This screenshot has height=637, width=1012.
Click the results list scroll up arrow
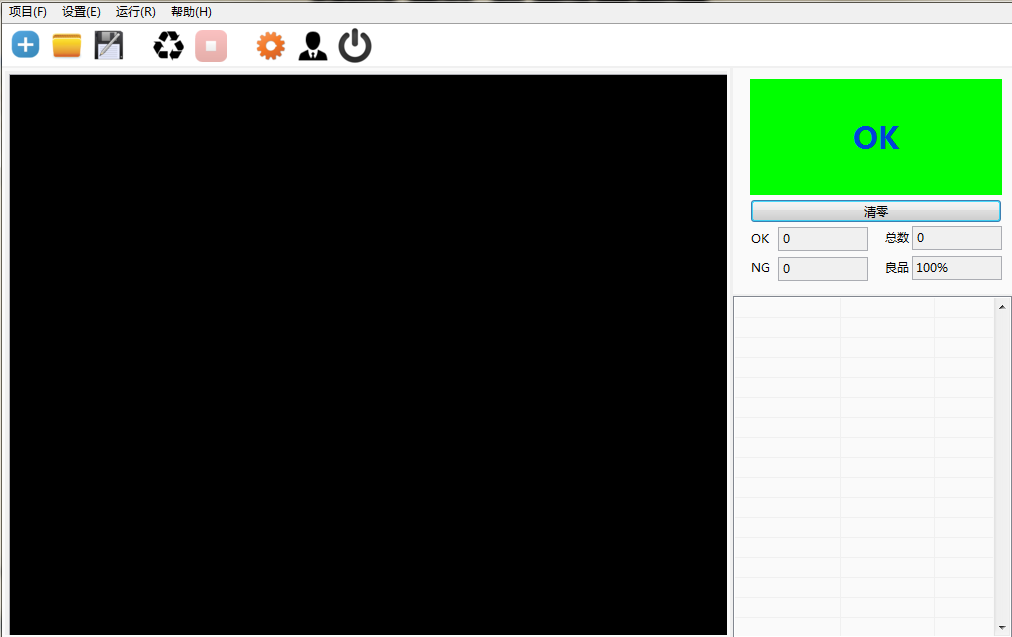click(1002, 307)
